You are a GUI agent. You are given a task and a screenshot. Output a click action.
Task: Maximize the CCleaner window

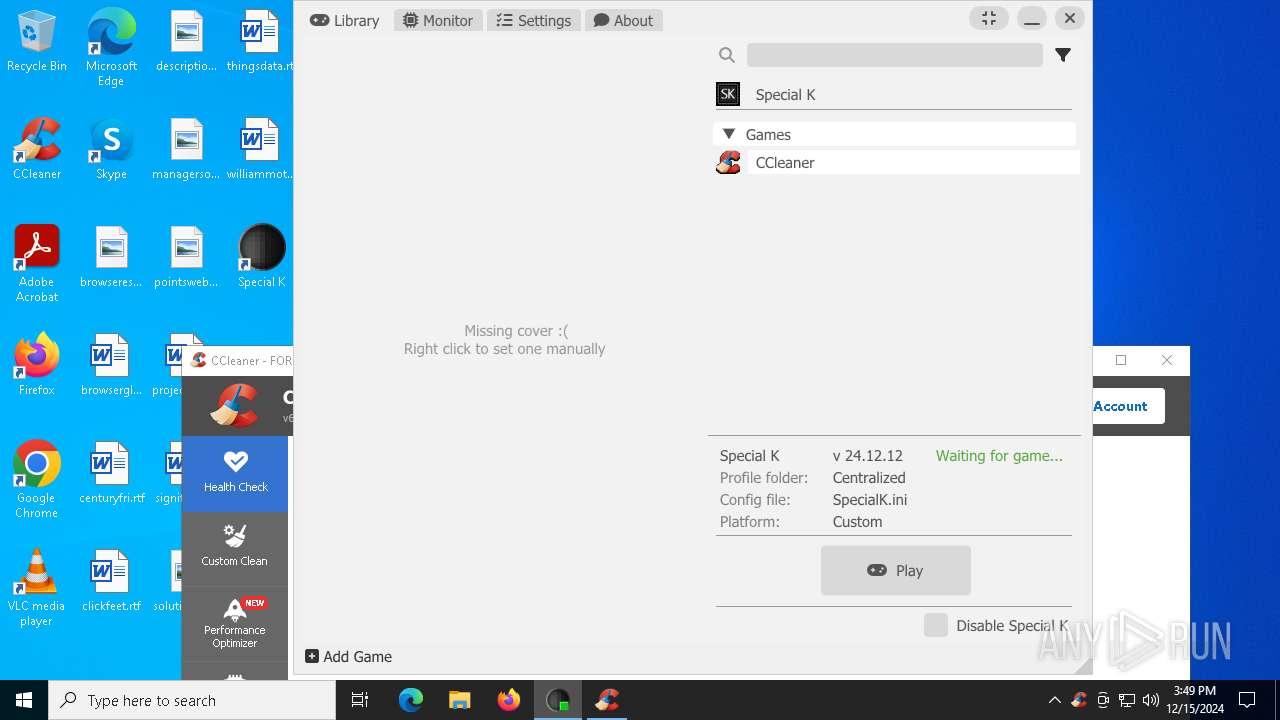pos(1121,360)
